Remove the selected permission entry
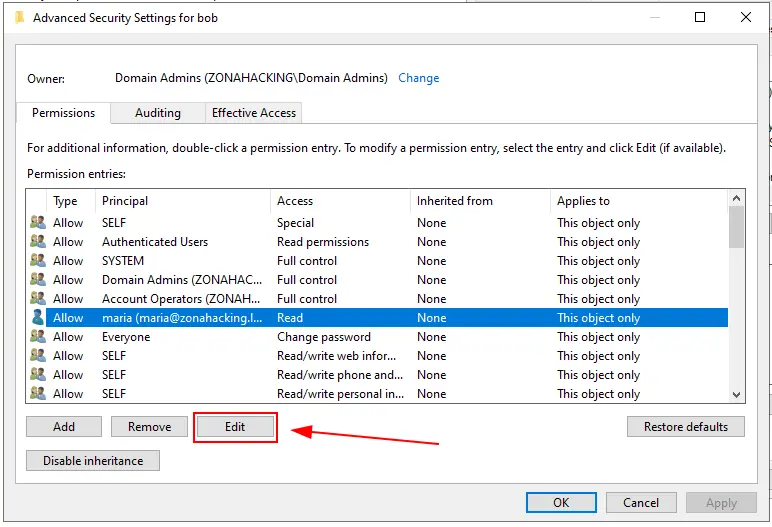The image size is (772, 527). pyautogui.click(x=149, y=427)
